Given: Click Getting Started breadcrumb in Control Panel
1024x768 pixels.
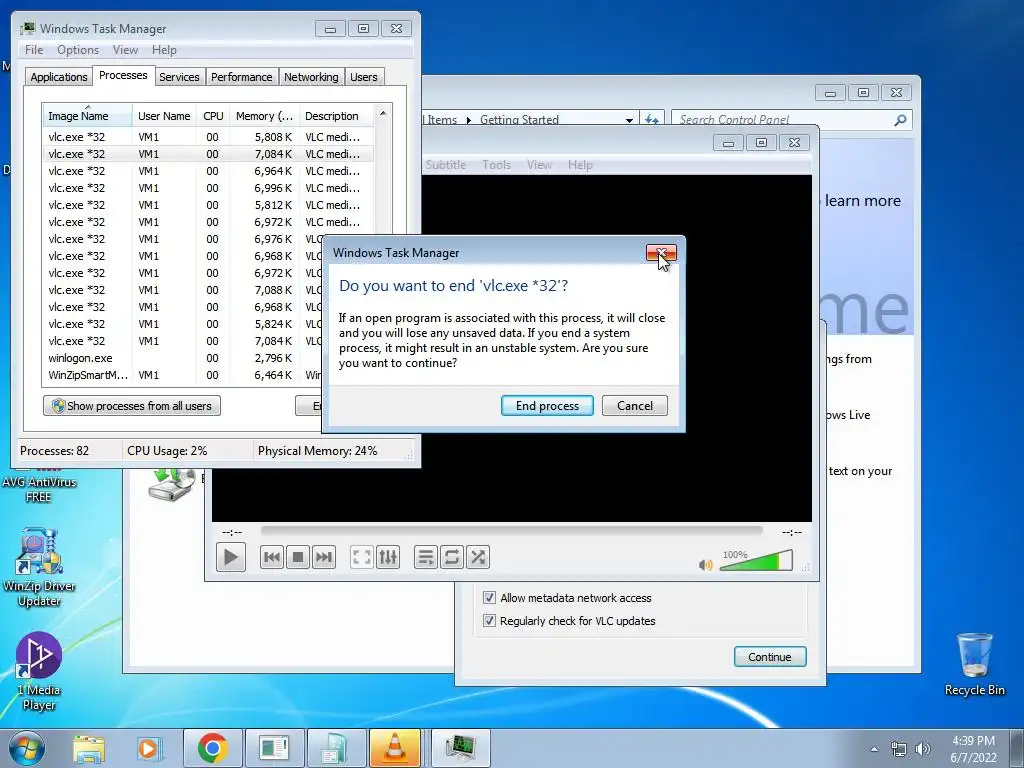Looking at the screenshot, I should point(519,120).
